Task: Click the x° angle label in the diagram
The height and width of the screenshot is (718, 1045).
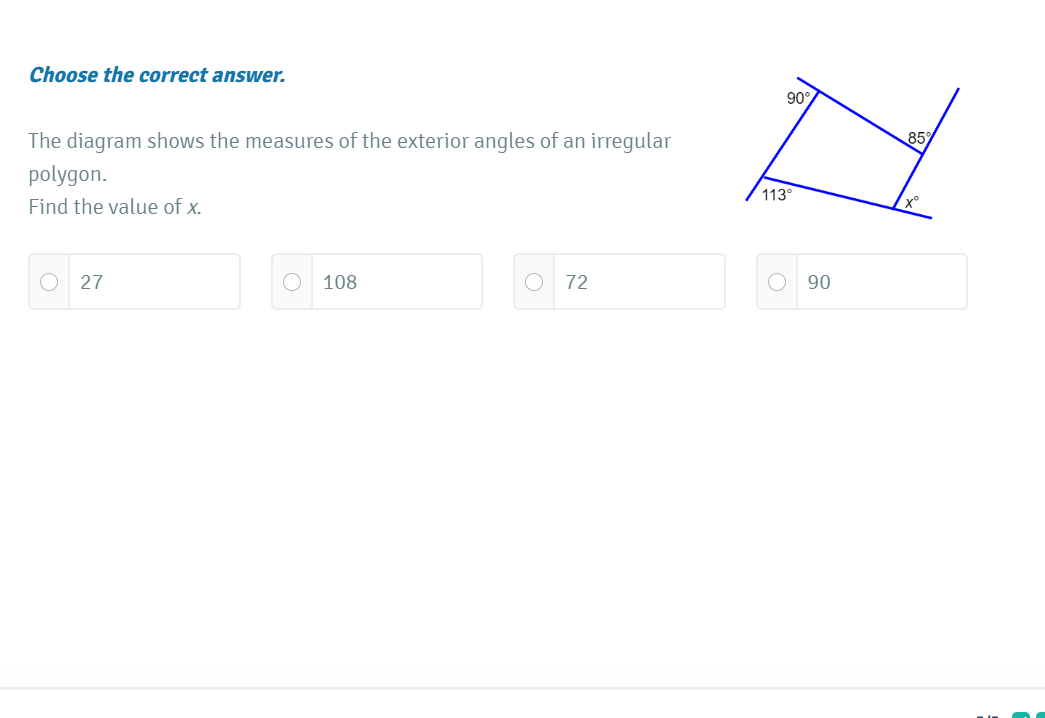Action: [x=911, y=202]
